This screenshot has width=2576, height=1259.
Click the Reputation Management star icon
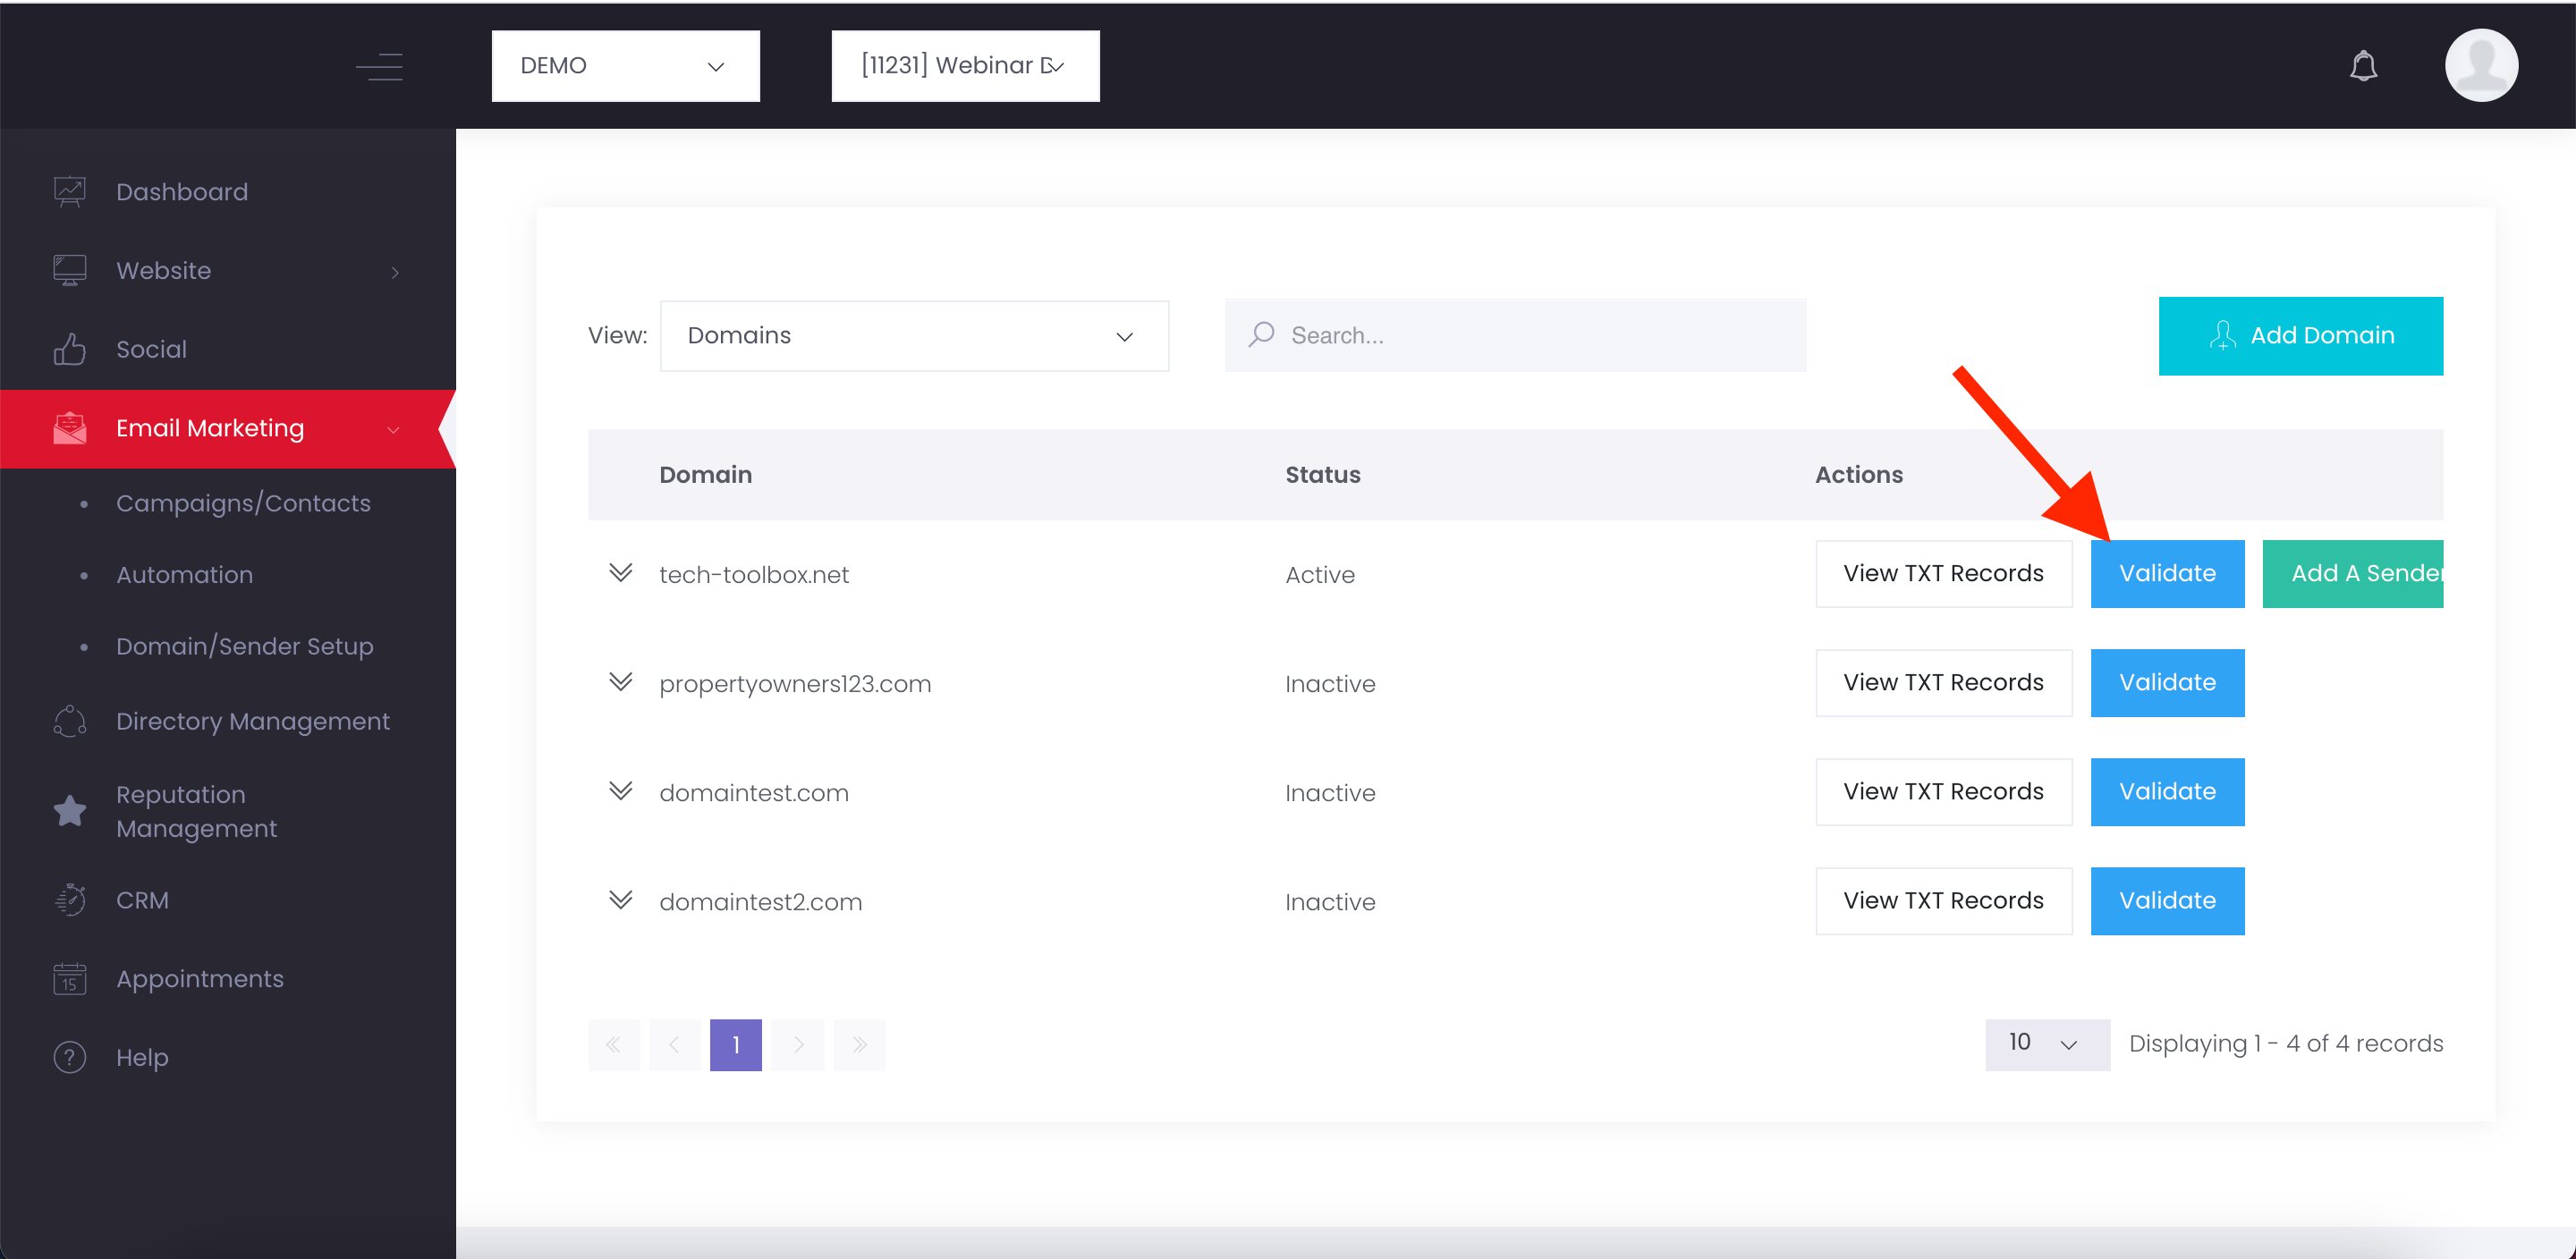[69, 810]
